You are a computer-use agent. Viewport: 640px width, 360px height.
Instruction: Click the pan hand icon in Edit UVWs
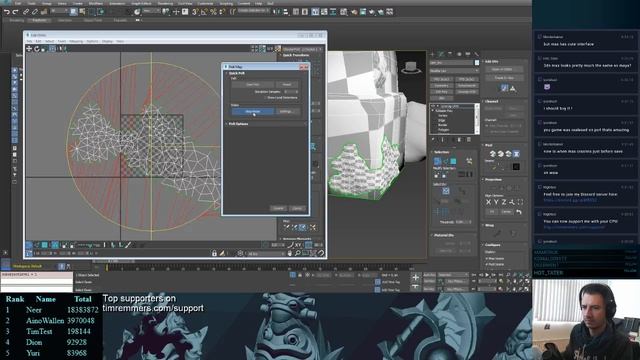(x=290, y=253)
